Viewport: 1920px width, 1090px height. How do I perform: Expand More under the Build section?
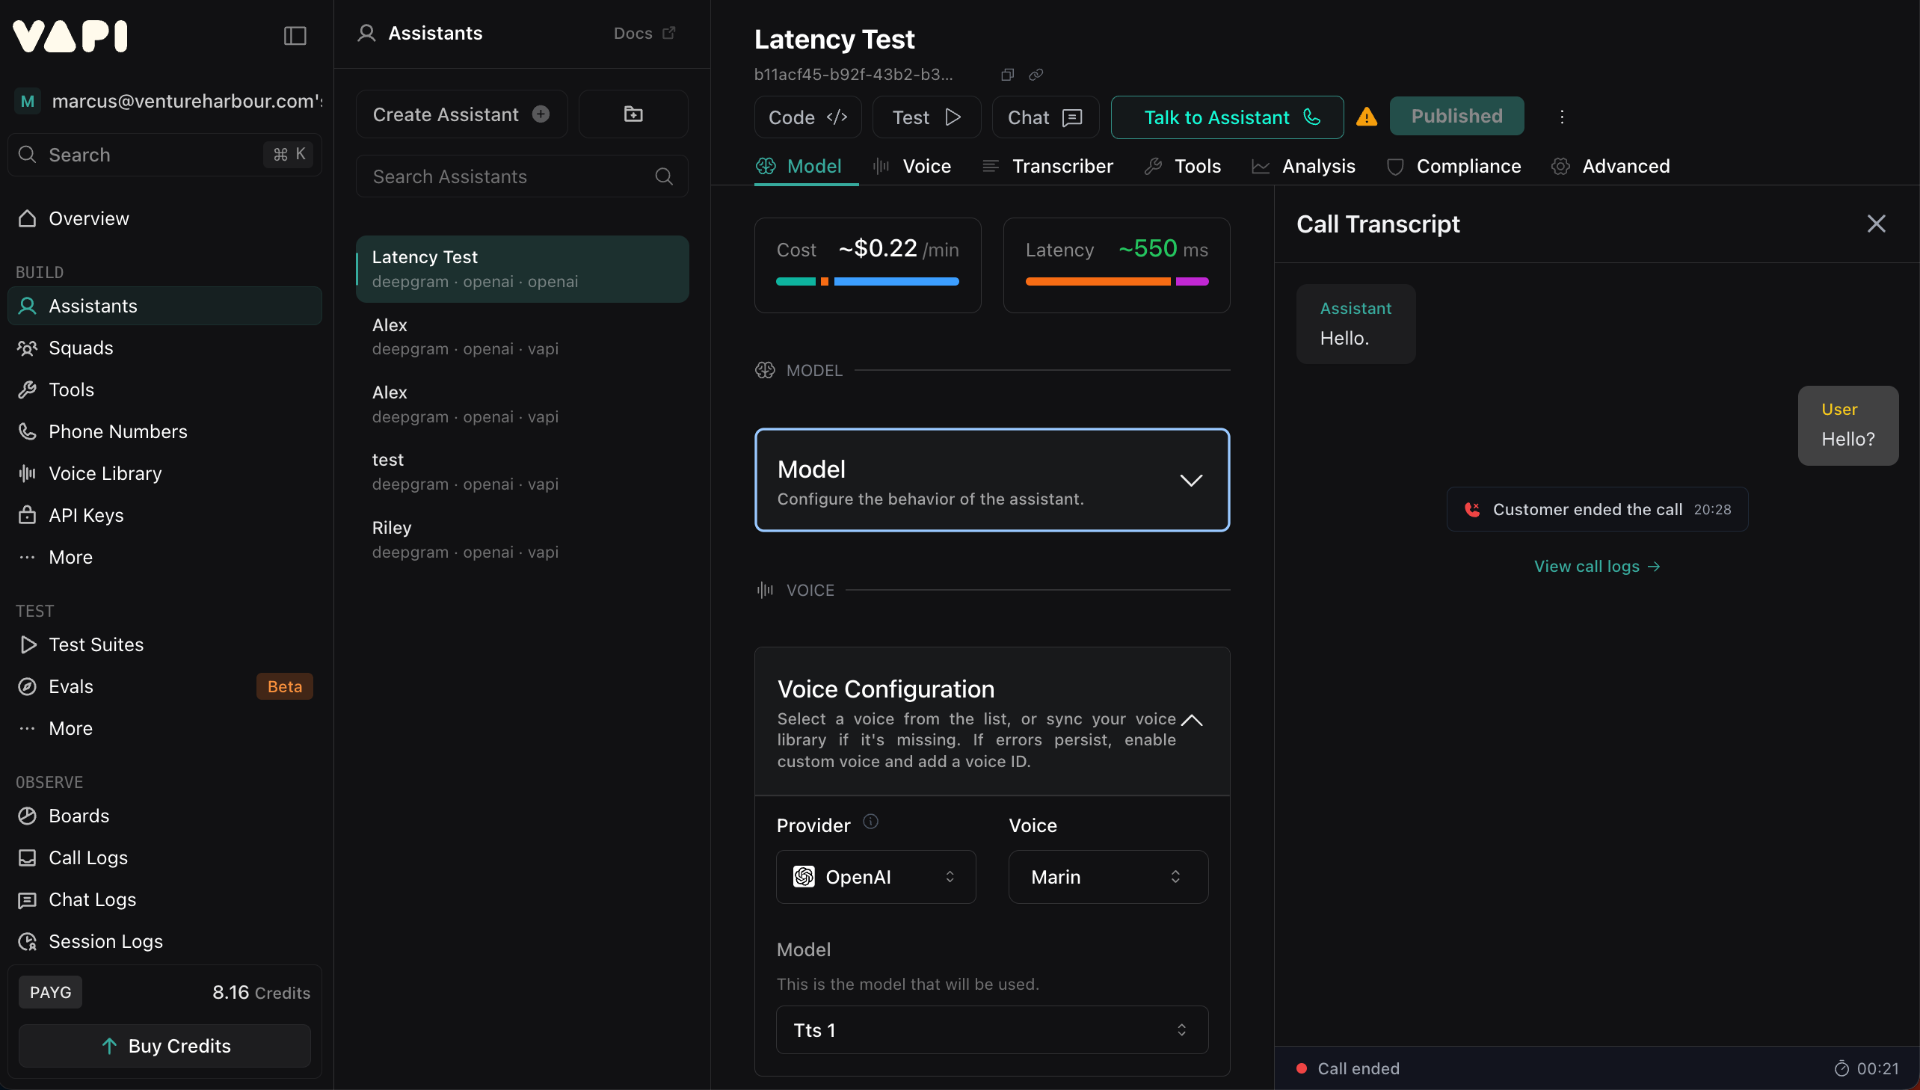(165, 558)
